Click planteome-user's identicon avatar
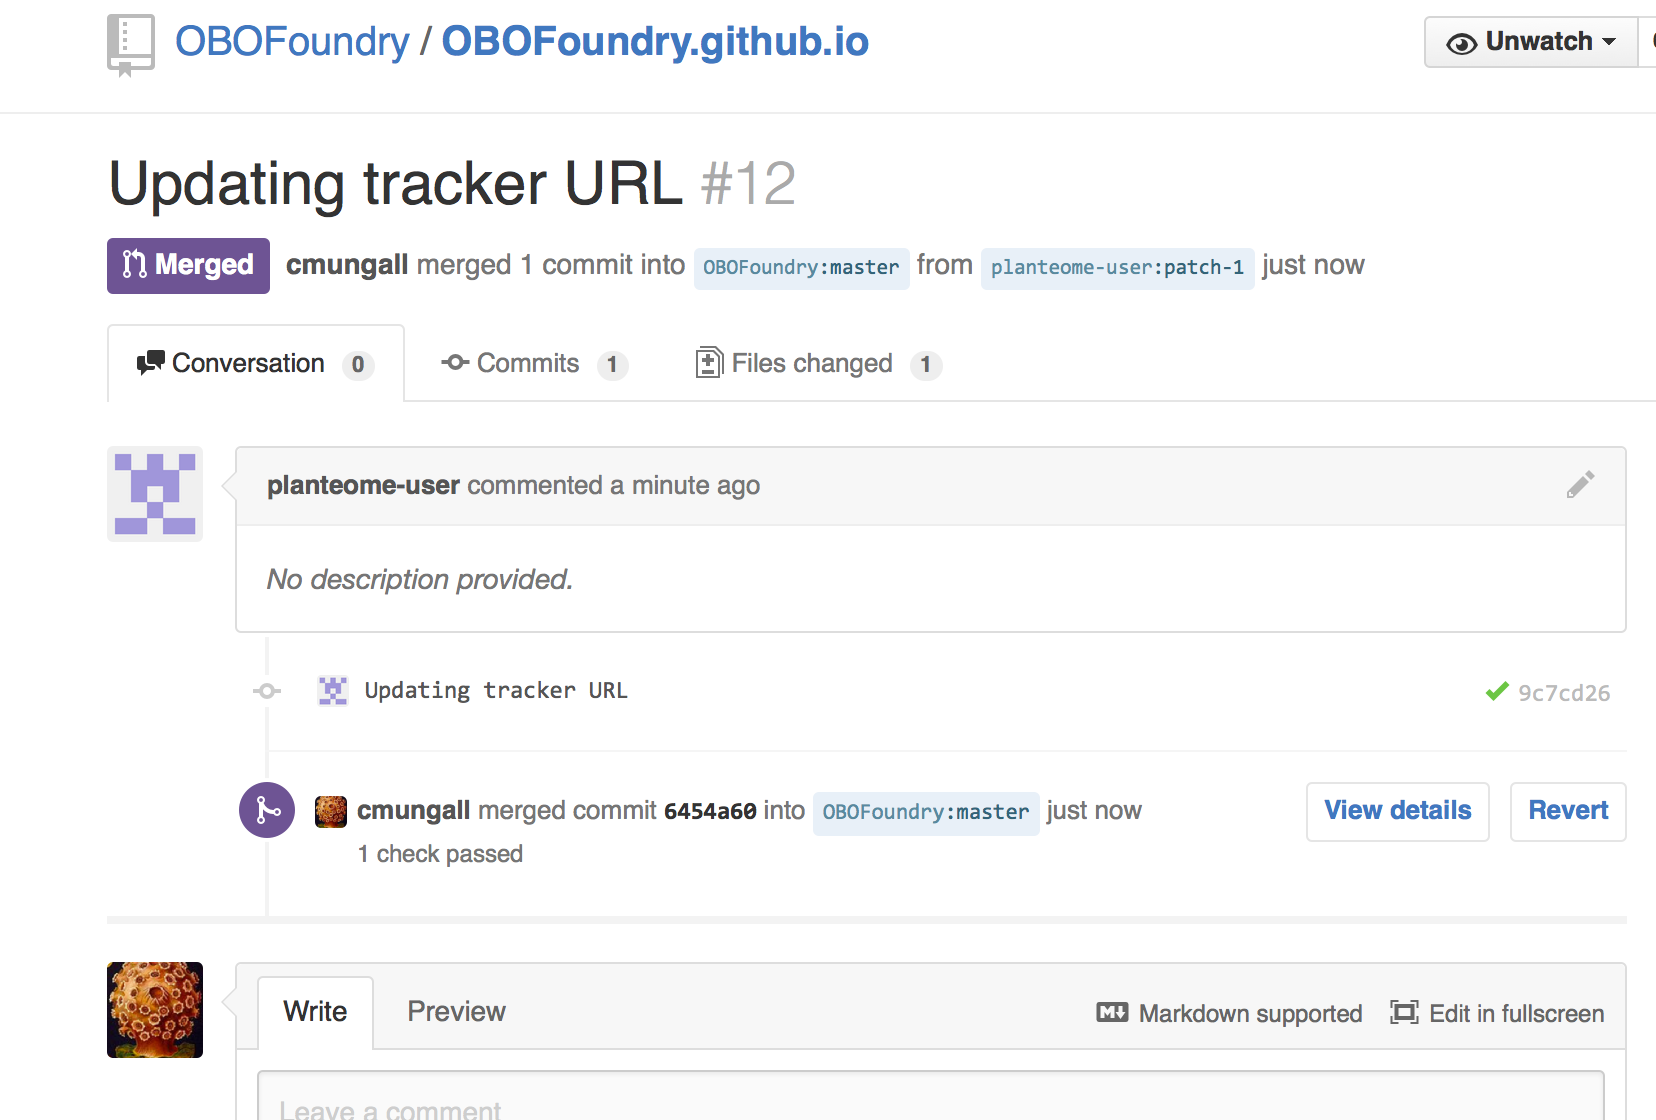This screenshot has height=1120, width=1656. click(155, 494)
